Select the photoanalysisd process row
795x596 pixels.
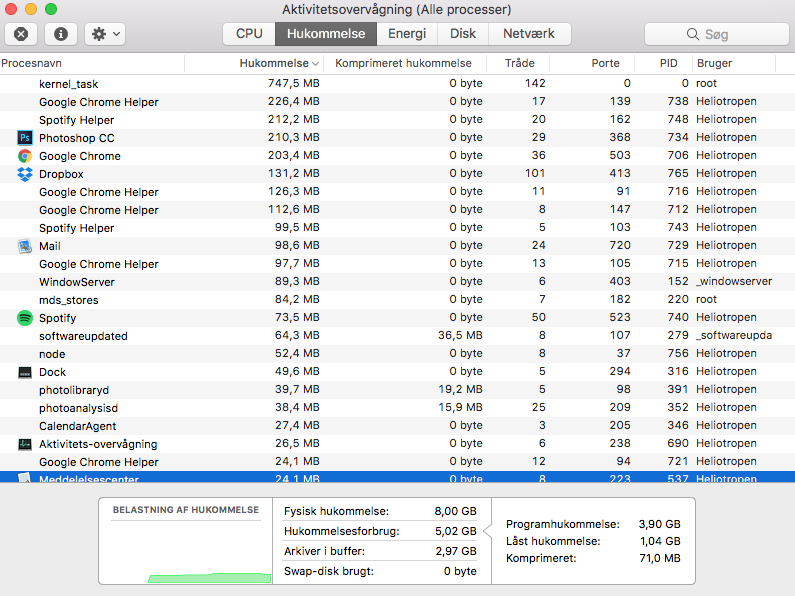click(398, 408)
